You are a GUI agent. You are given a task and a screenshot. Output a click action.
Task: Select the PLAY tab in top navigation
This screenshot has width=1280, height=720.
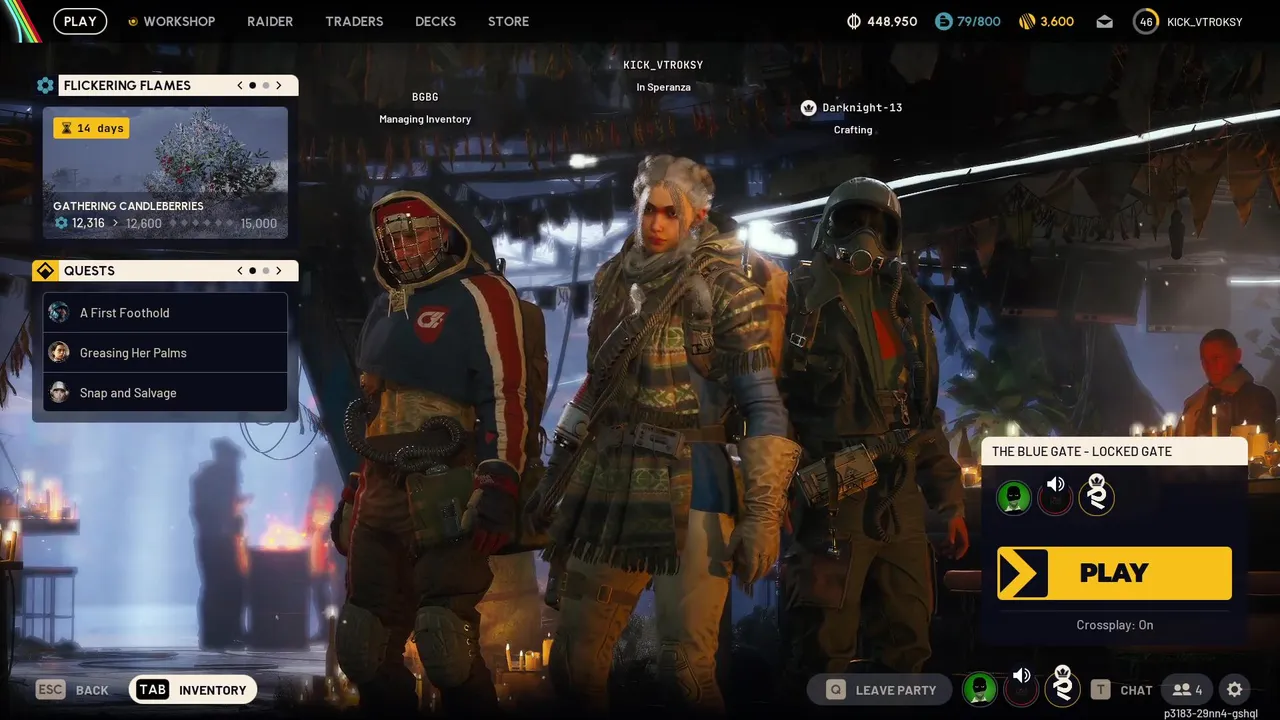coord(80,21)
